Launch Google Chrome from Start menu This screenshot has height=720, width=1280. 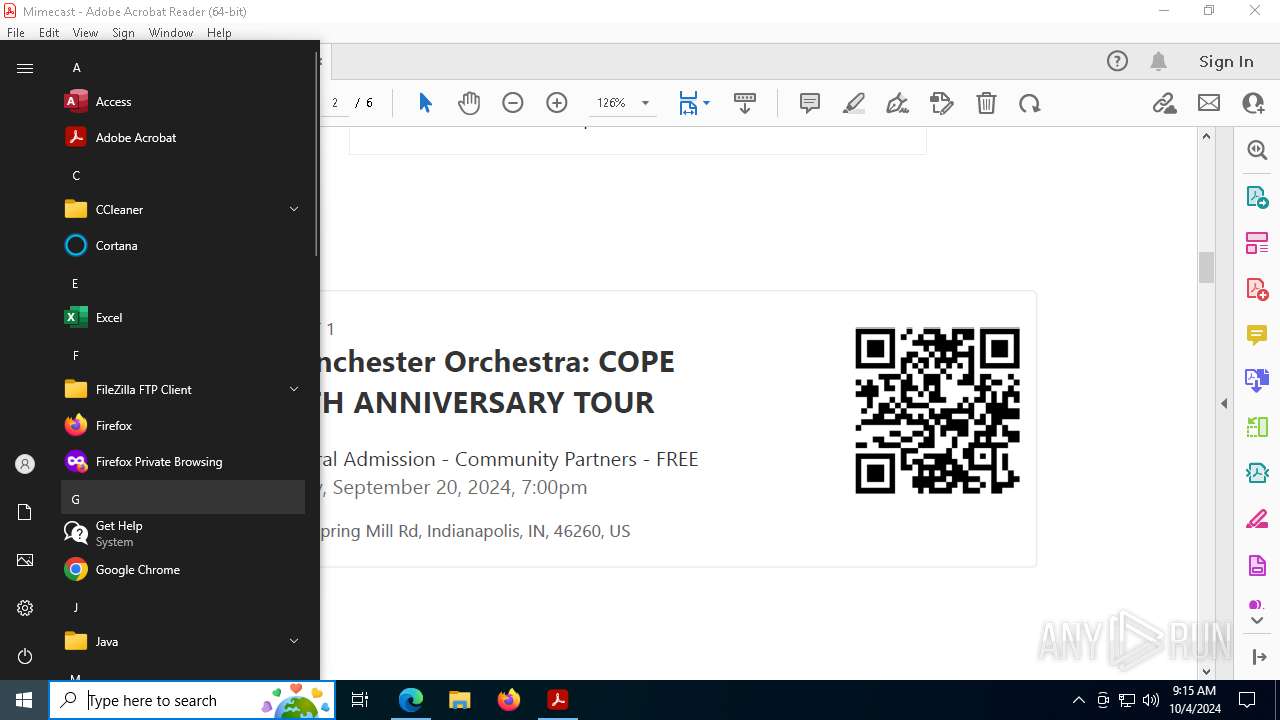tap(183, 570)
